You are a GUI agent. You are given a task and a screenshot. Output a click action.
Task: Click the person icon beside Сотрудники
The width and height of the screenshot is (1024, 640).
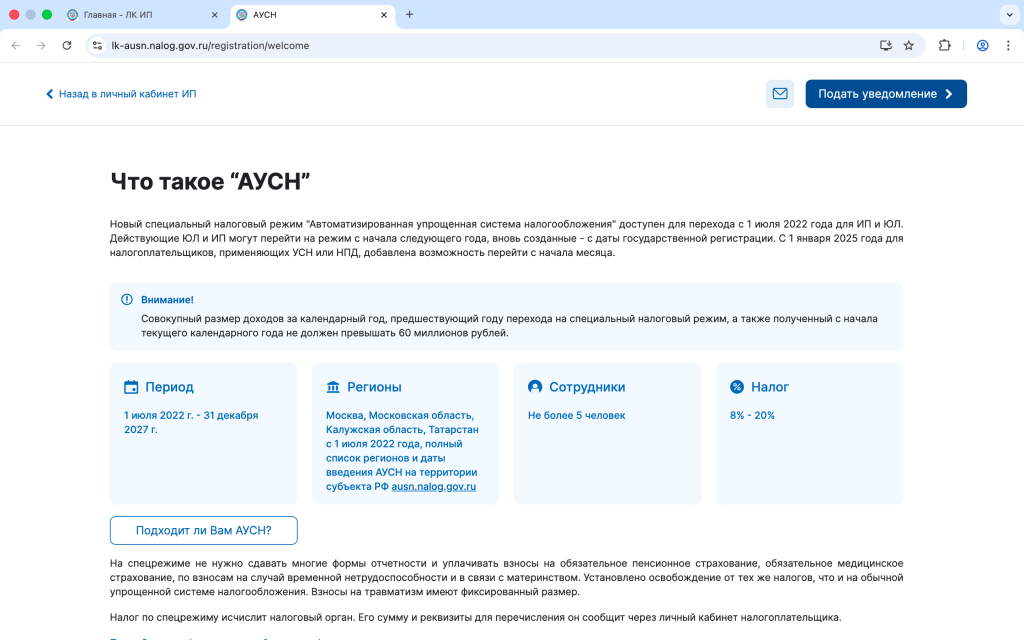click(x=535, y=387)
